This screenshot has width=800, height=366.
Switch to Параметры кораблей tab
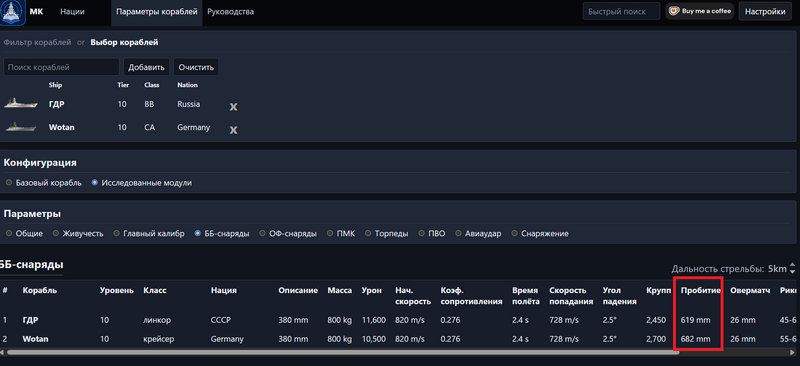coord(157,11)
